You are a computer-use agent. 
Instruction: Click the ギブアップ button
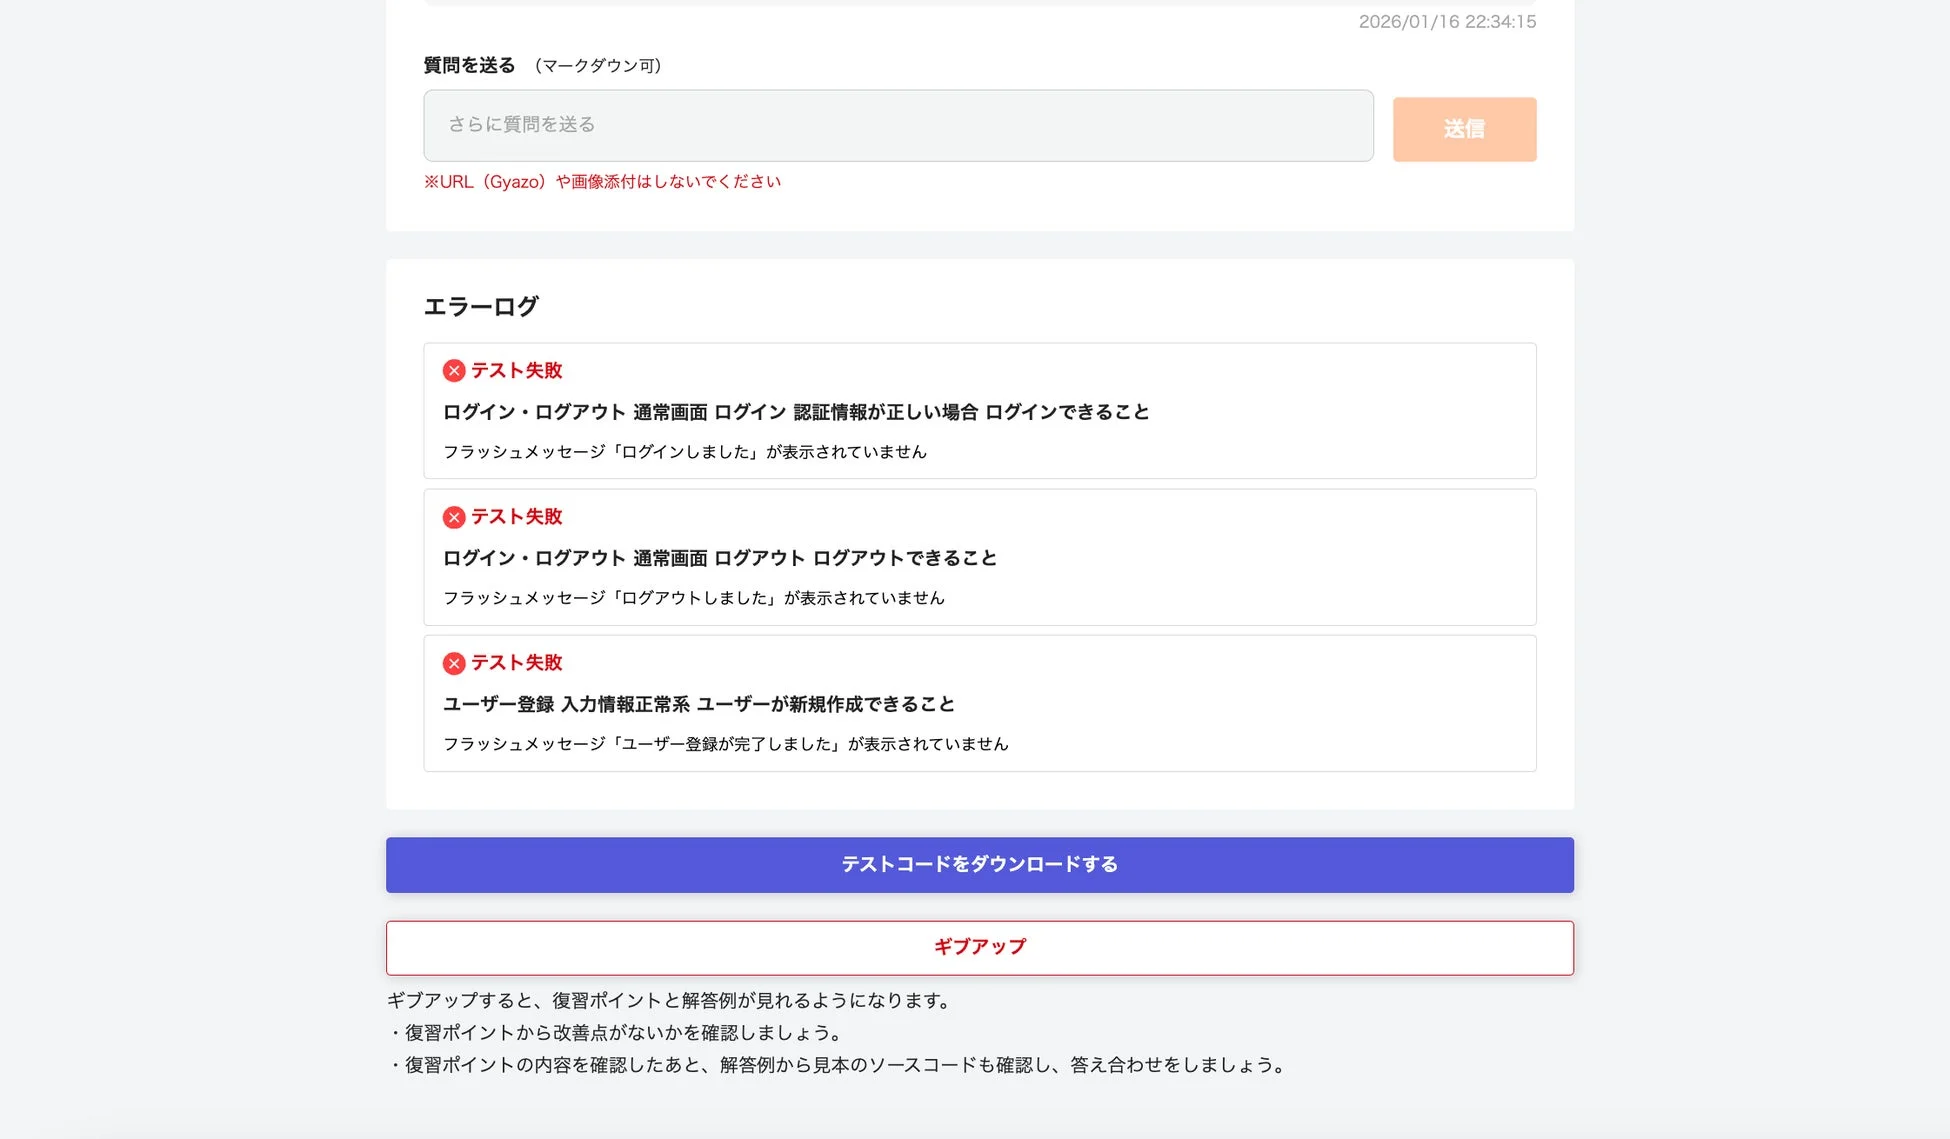click(x=979, y=946)
